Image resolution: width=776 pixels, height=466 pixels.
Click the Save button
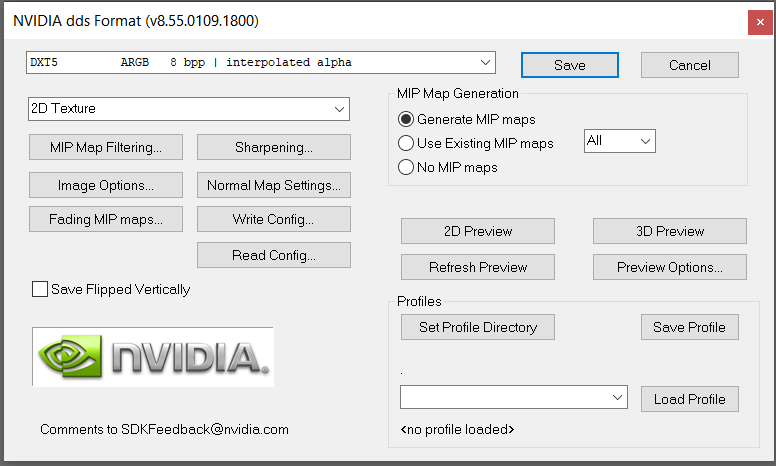(570, 65)
